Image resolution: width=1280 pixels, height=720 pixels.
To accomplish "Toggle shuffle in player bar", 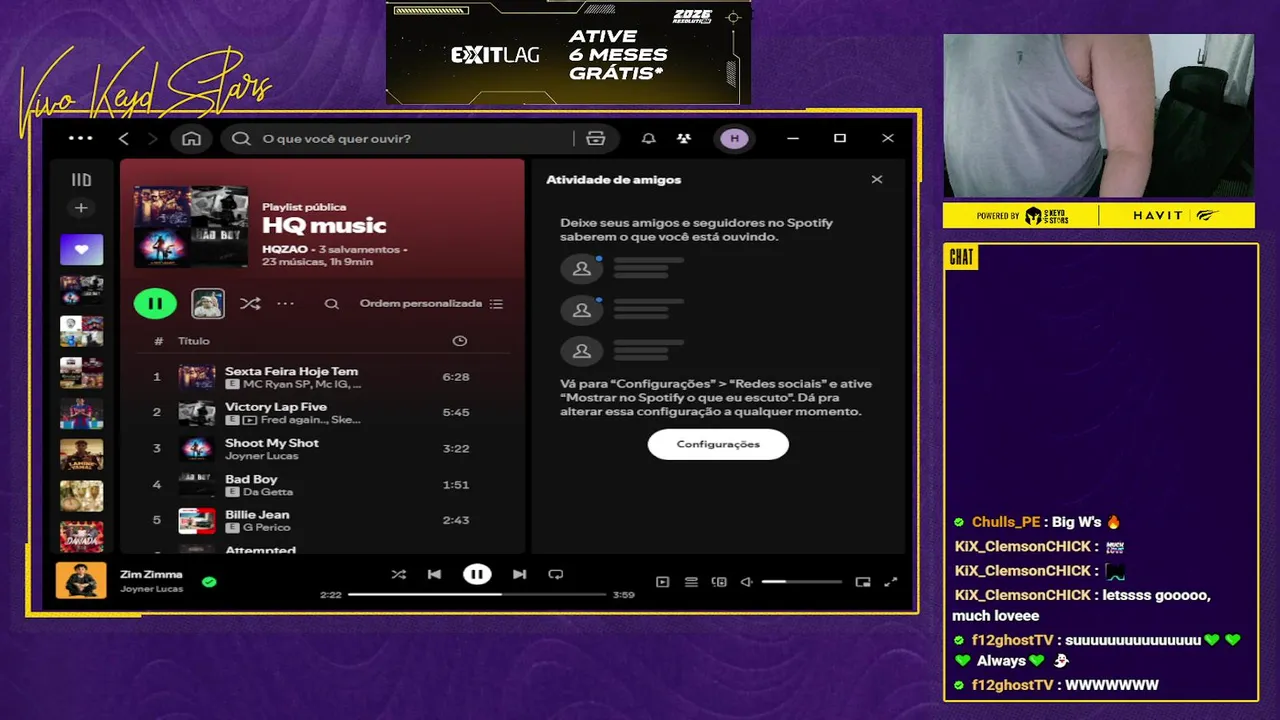I will coord(398,574).
